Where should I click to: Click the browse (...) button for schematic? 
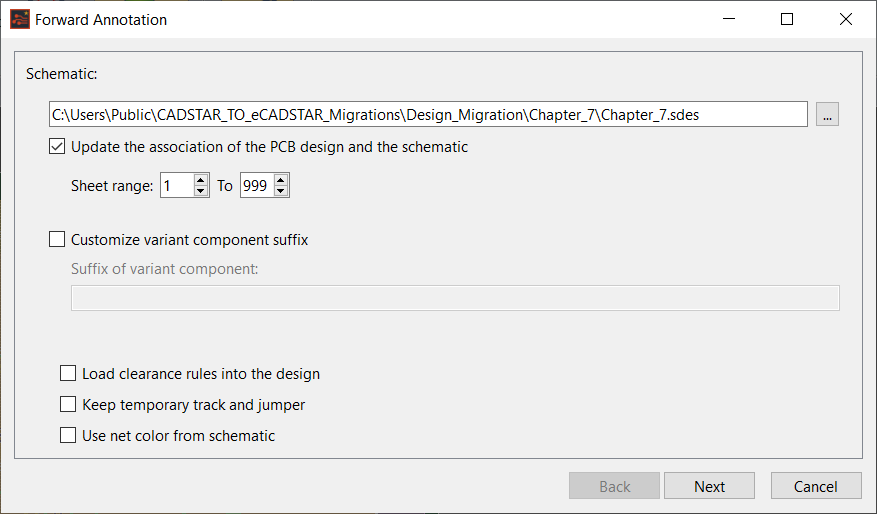coord(827,115)
